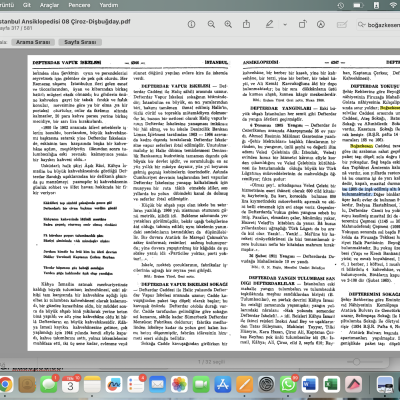Image resolution: width=400 pixels, height=400 pixels.
Task: Launch Google Chrome from the Dock
Action: [5, 384]
